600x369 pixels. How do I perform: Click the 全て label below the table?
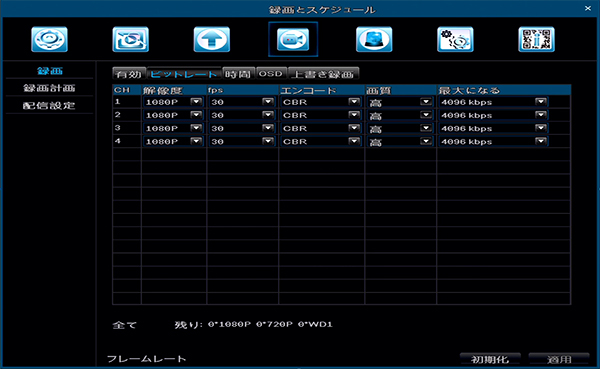125,325
